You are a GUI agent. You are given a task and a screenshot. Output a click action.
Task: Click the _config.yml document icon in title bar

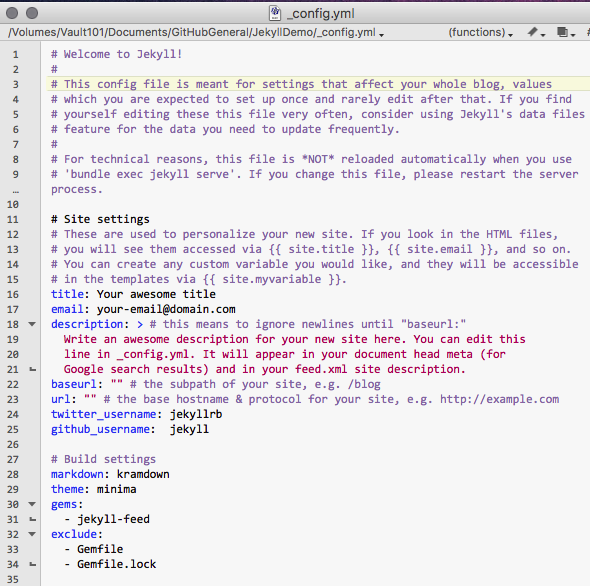coord(275,13)
